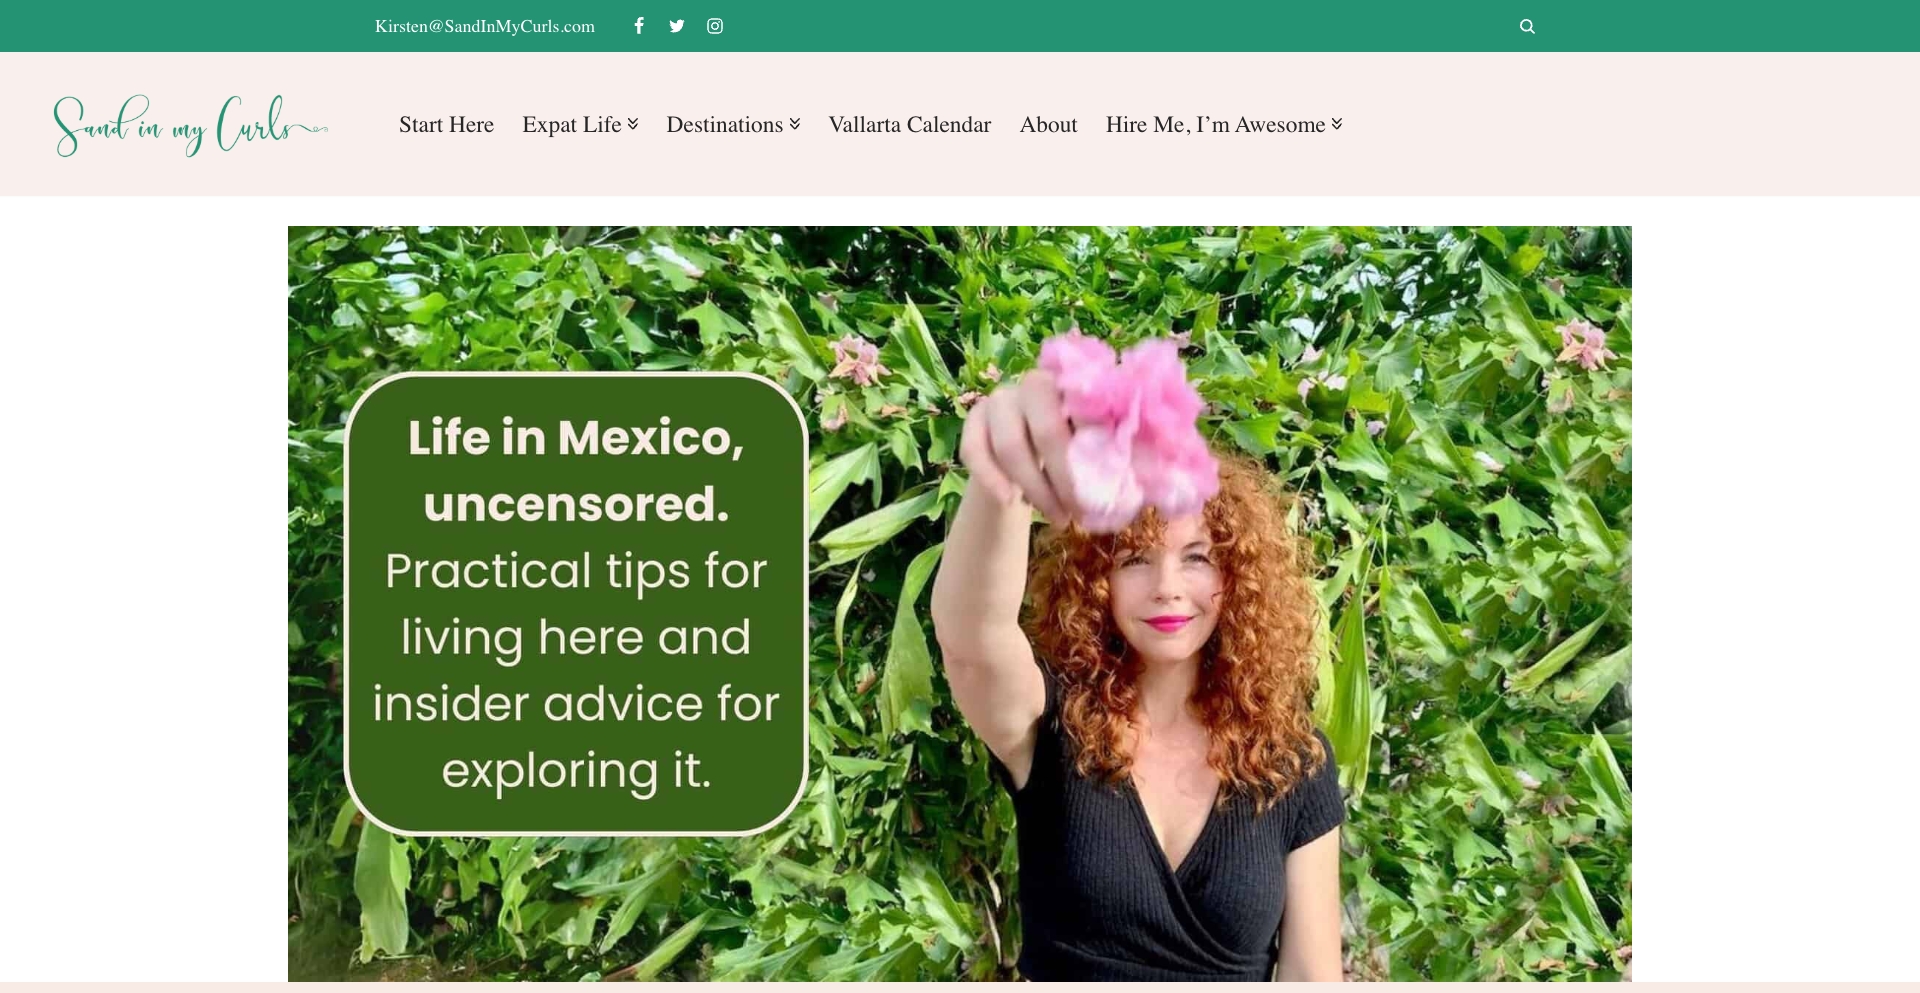Click the Expat Life chevron arrow
Viewport: 1920px width, 993px height.
point(632,123)
